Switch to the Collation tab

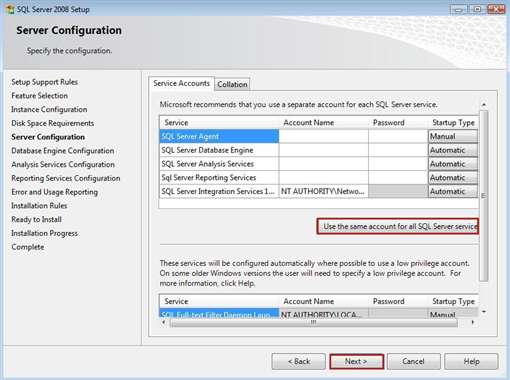pos(232,84)
